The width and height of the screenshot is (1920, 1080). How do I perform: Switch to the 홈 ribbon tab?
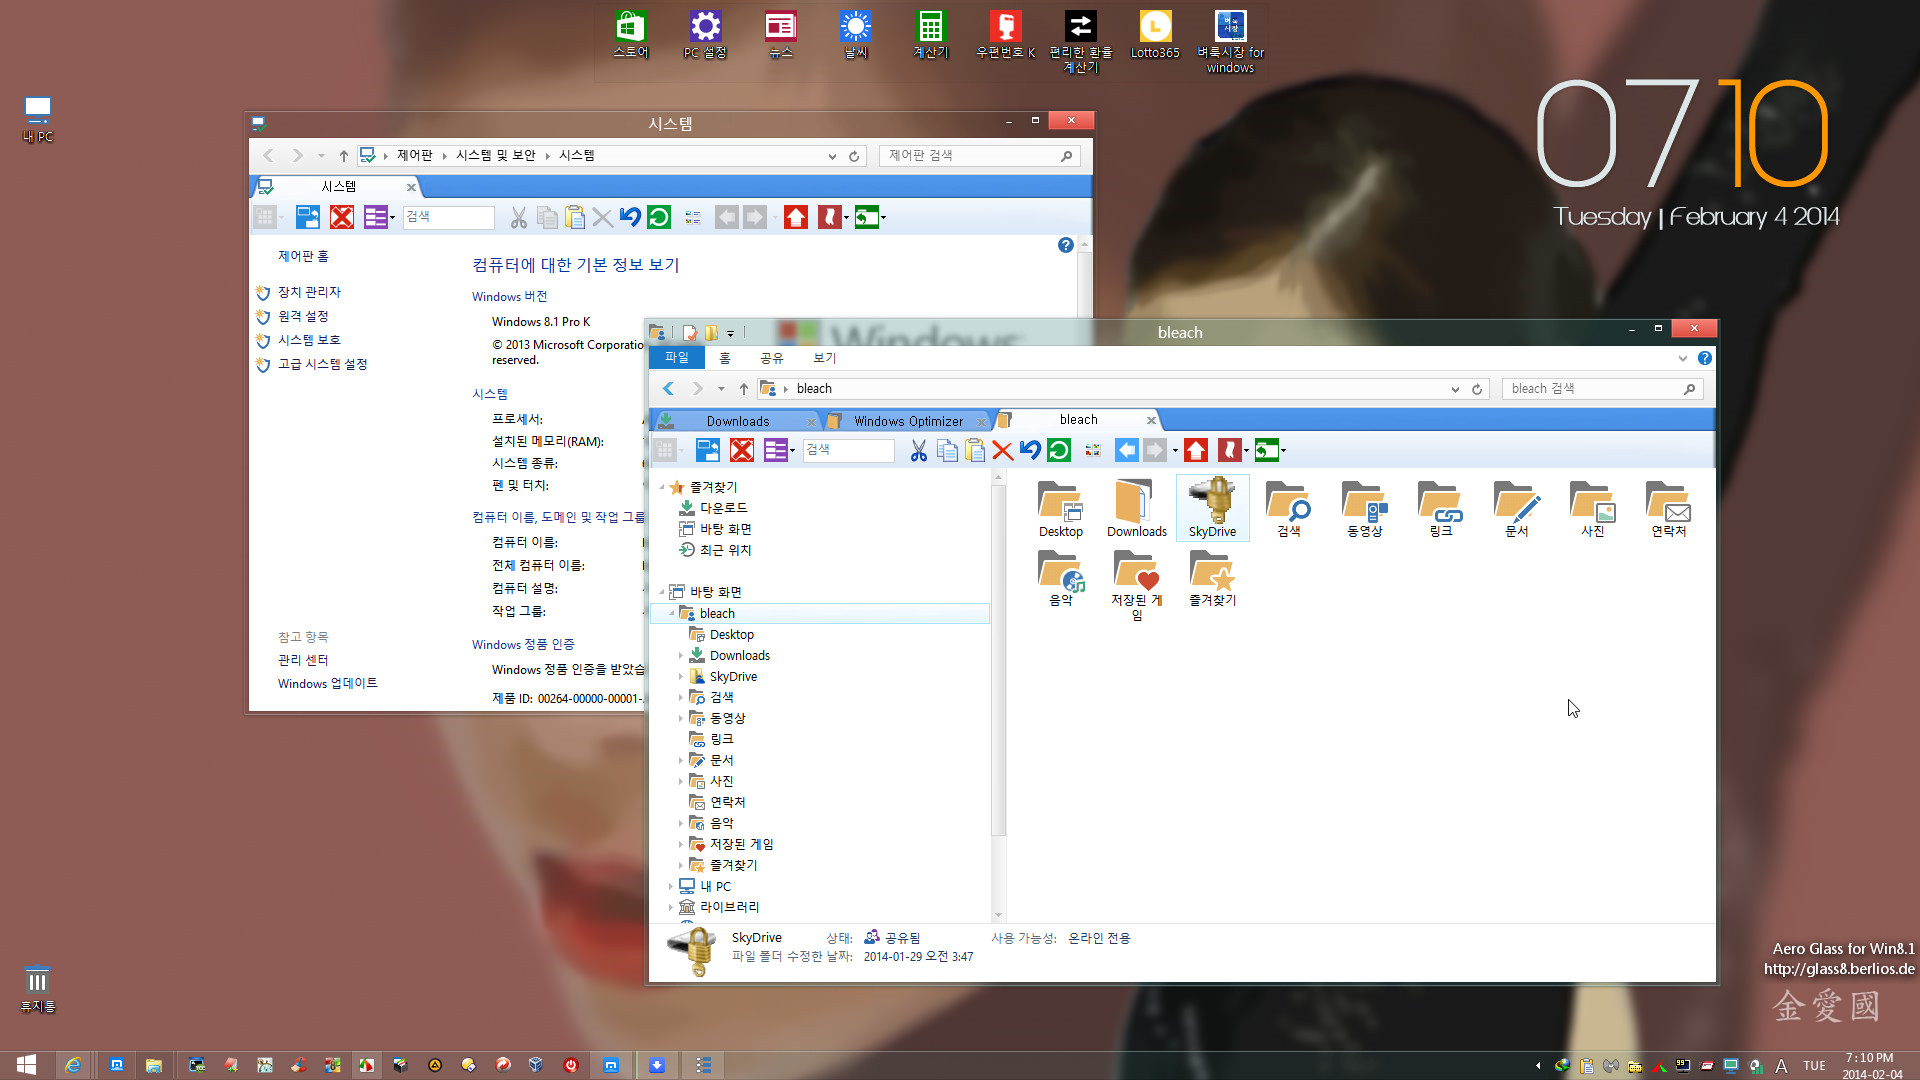pos(725,358)
